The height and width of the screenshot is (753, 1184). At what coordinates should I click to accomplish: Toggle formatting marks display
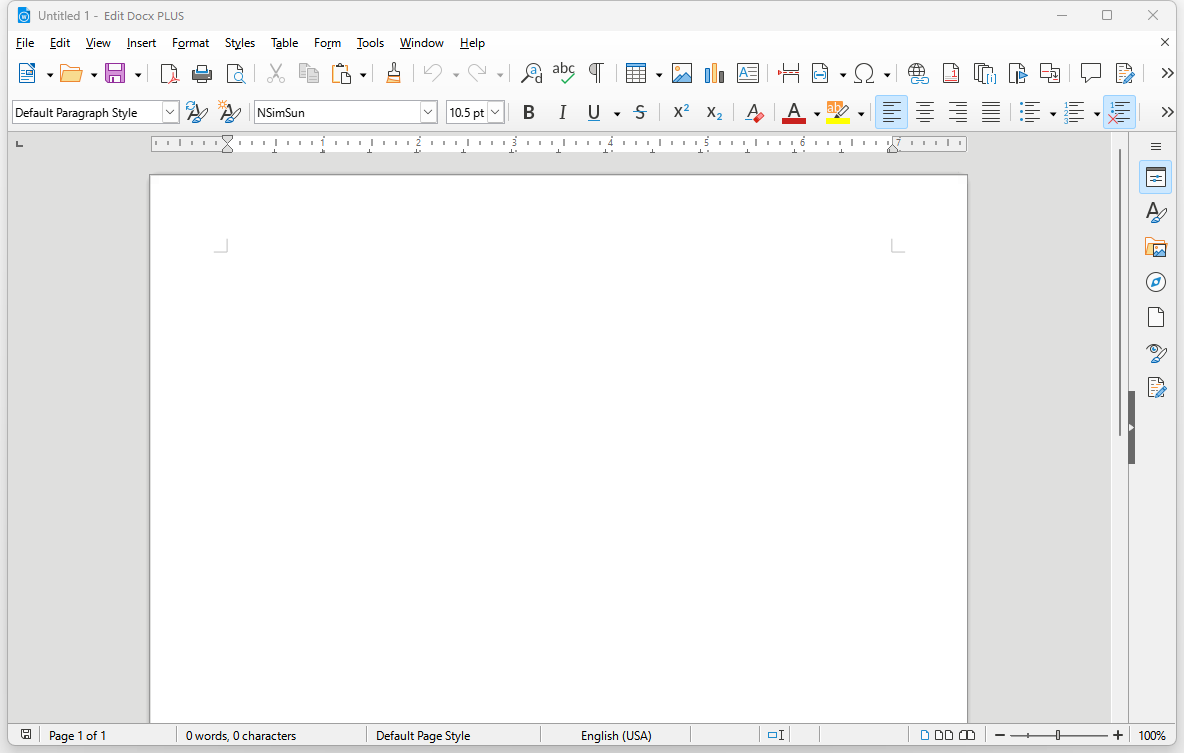(596, 73)
